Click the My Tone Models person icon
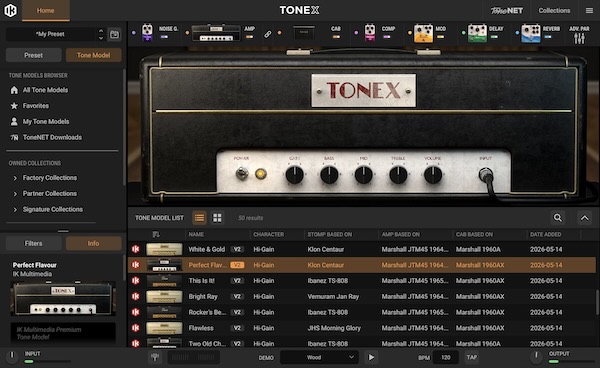600x368 pixels. (14, 122)
